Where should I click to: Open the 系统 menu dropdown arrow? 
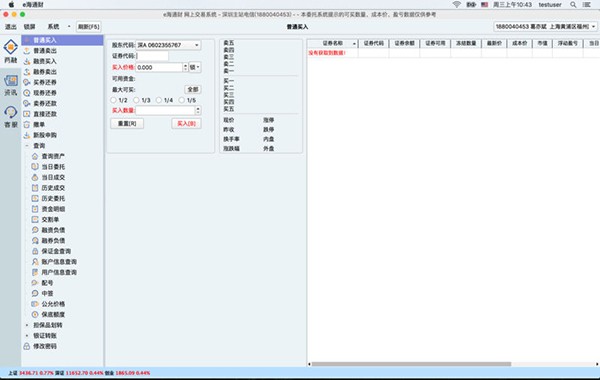(69, 26)
